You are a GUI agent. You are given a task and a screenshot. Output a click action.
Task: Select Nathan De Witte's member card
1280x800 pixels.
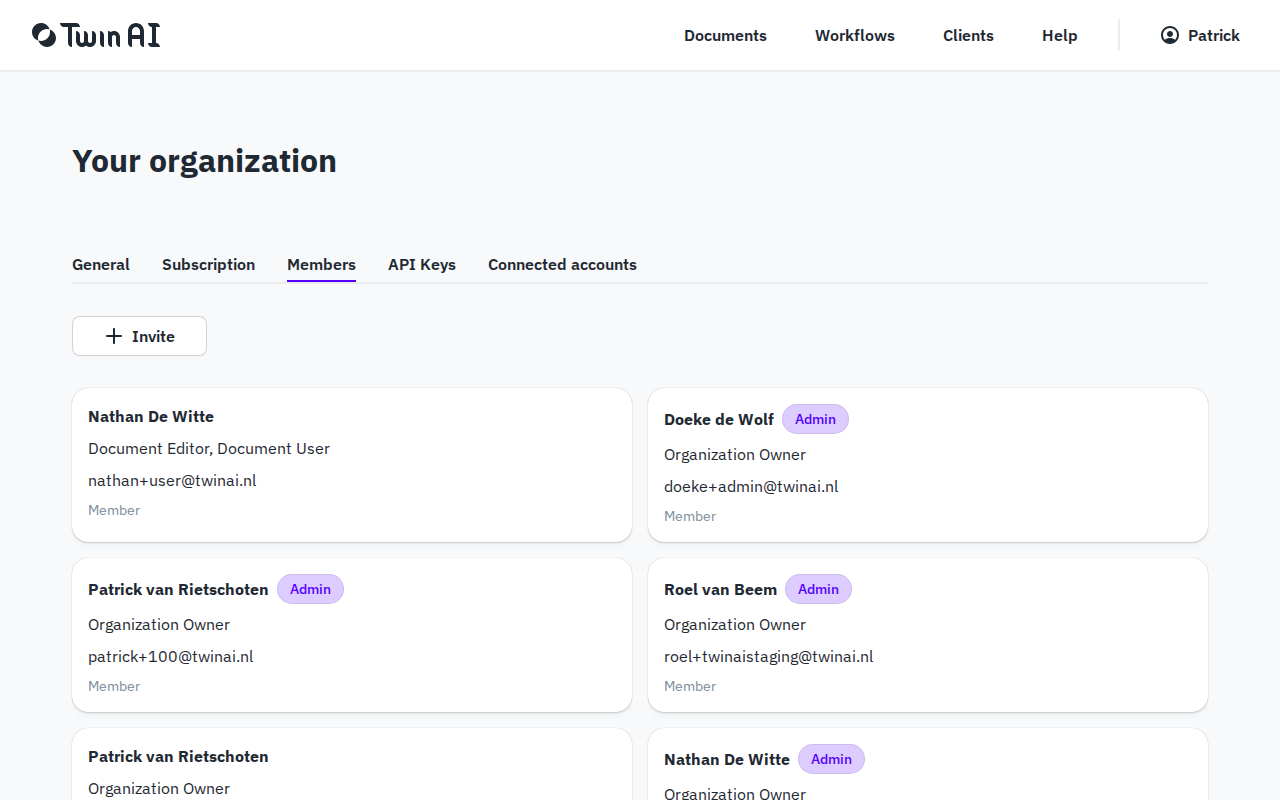[x=352, y=465]
